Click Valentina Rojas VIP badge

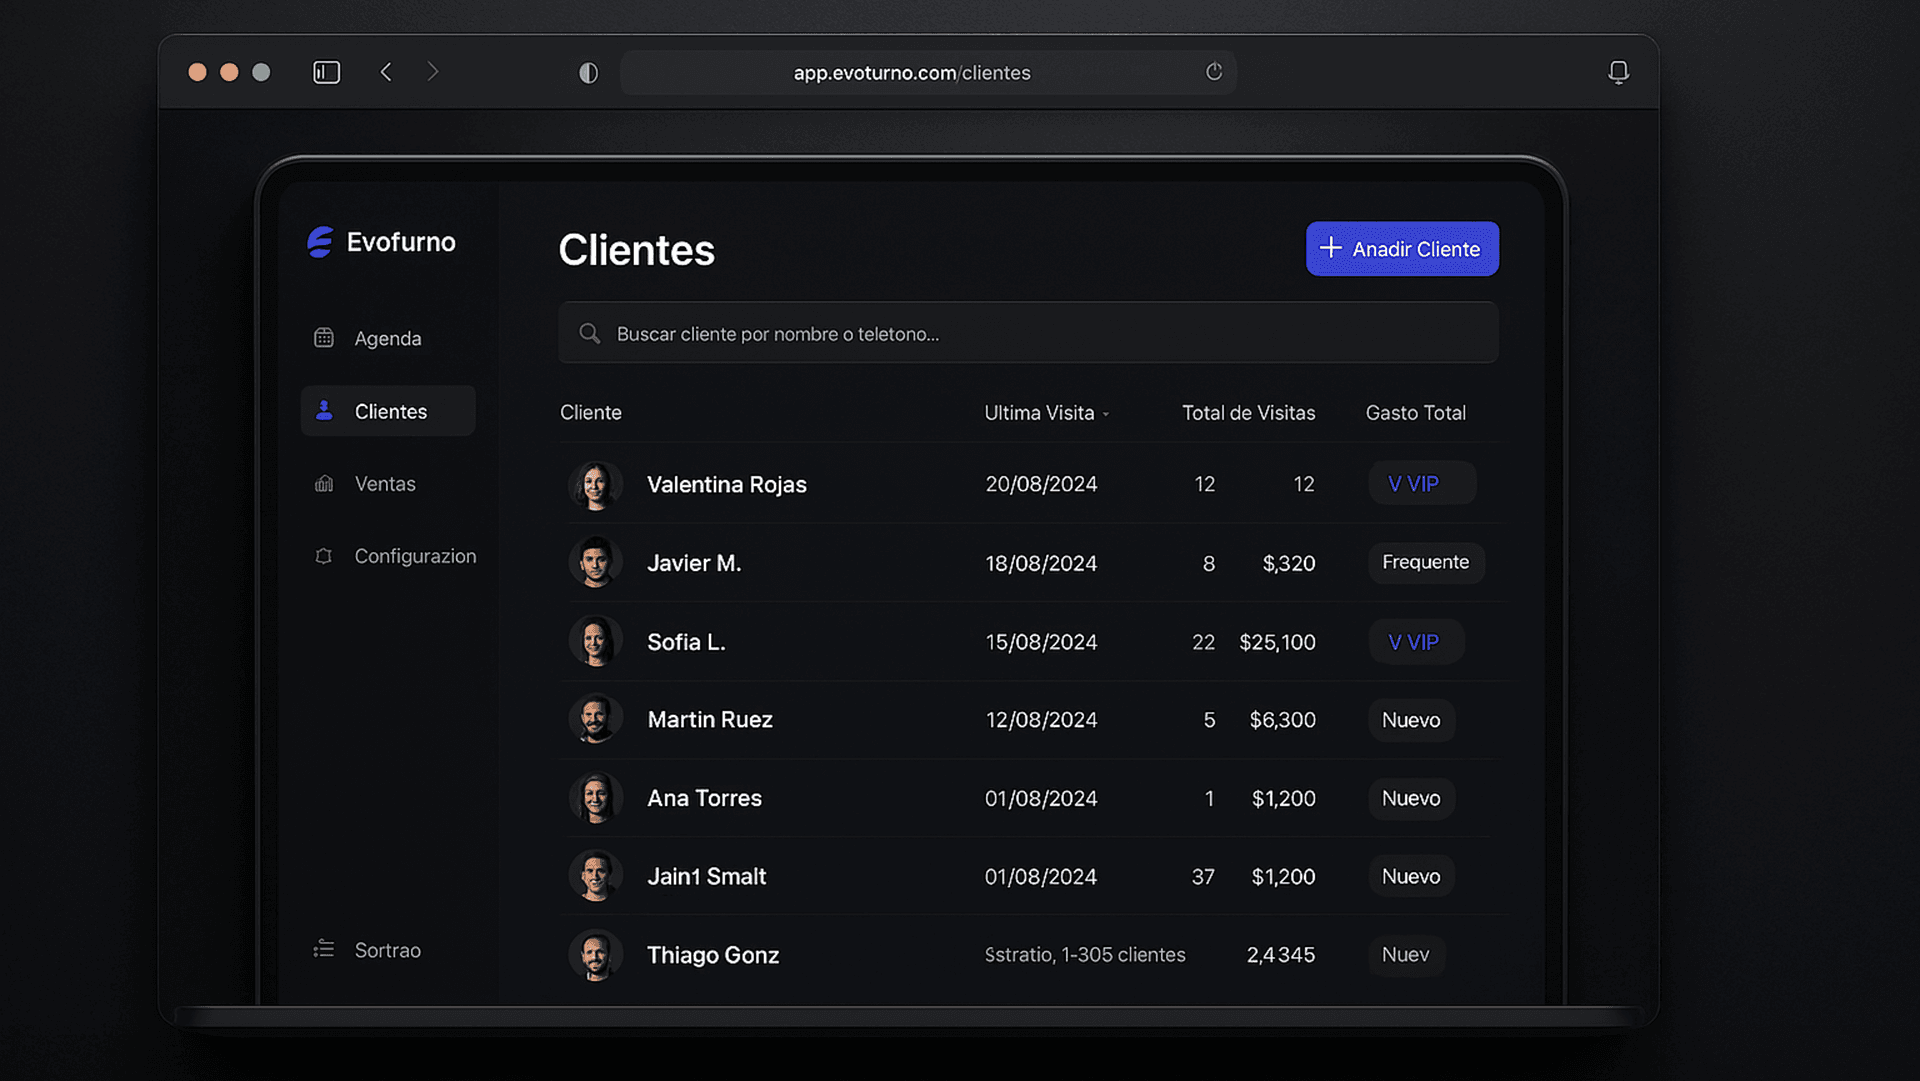pyautogui.click(x=1420, y=484)
